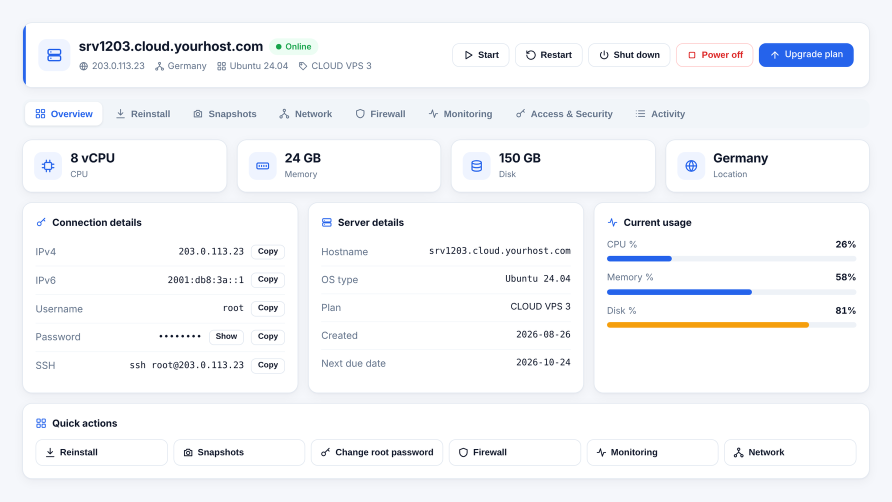Click the next due date 2026-10-24
The height and width of the screenshot is (502, 892).
pyautogui.click(x=543, y=363)
